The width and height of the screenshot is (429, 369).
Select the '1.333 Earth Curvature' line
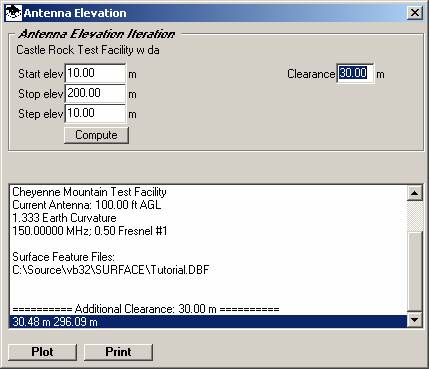click(x=208, y=218)
